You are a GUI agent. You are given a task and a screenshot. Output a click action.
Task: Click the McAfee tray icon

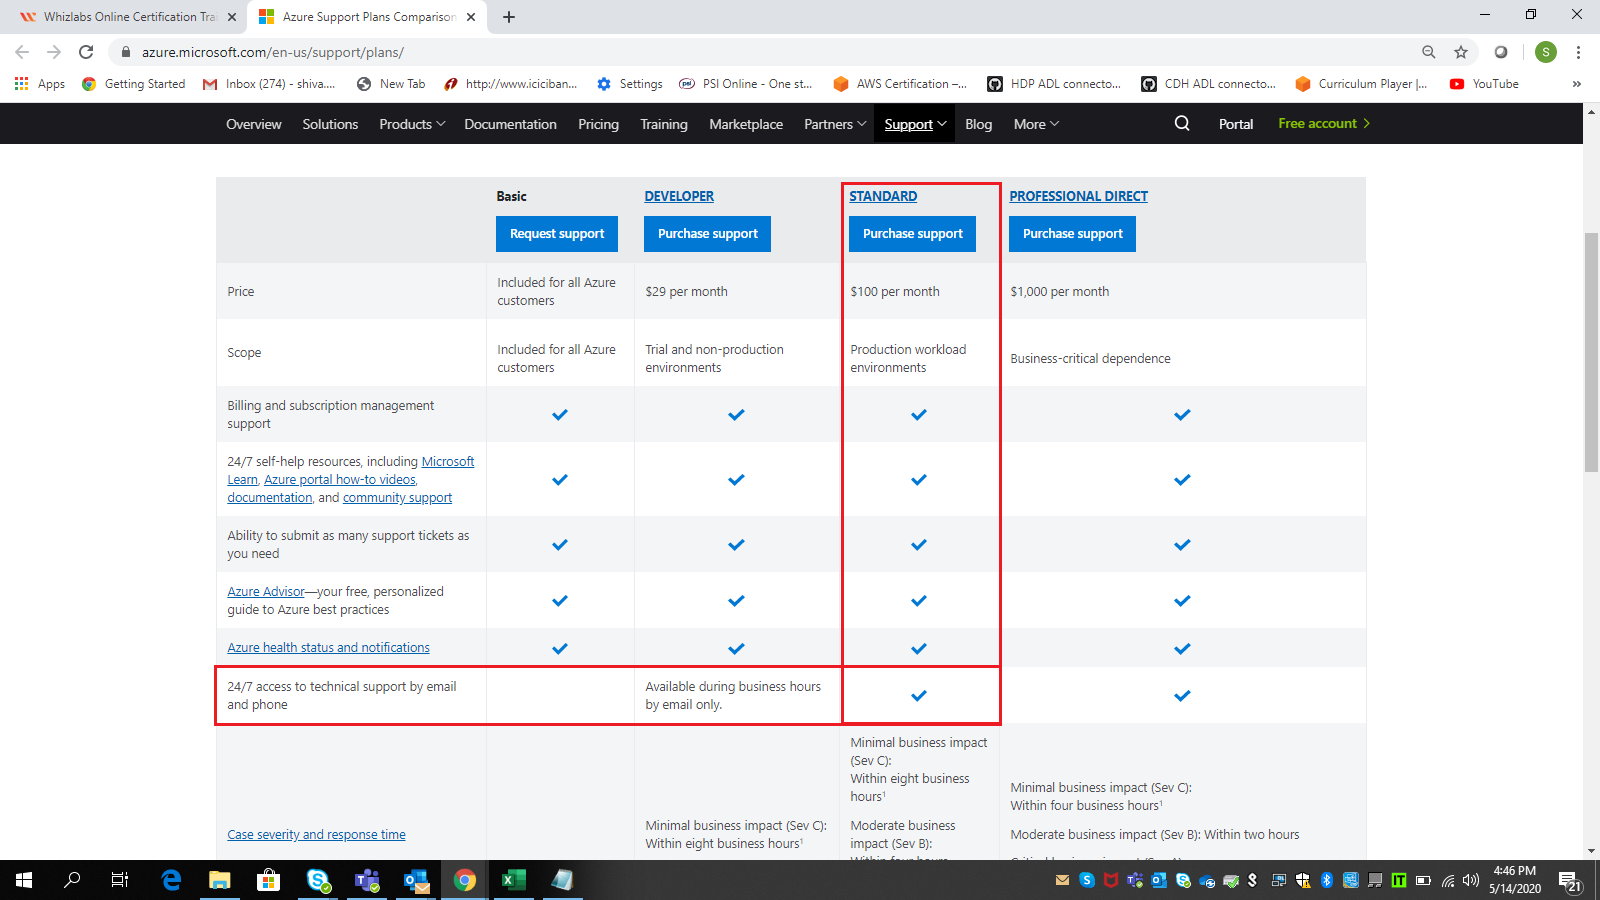1111,880
